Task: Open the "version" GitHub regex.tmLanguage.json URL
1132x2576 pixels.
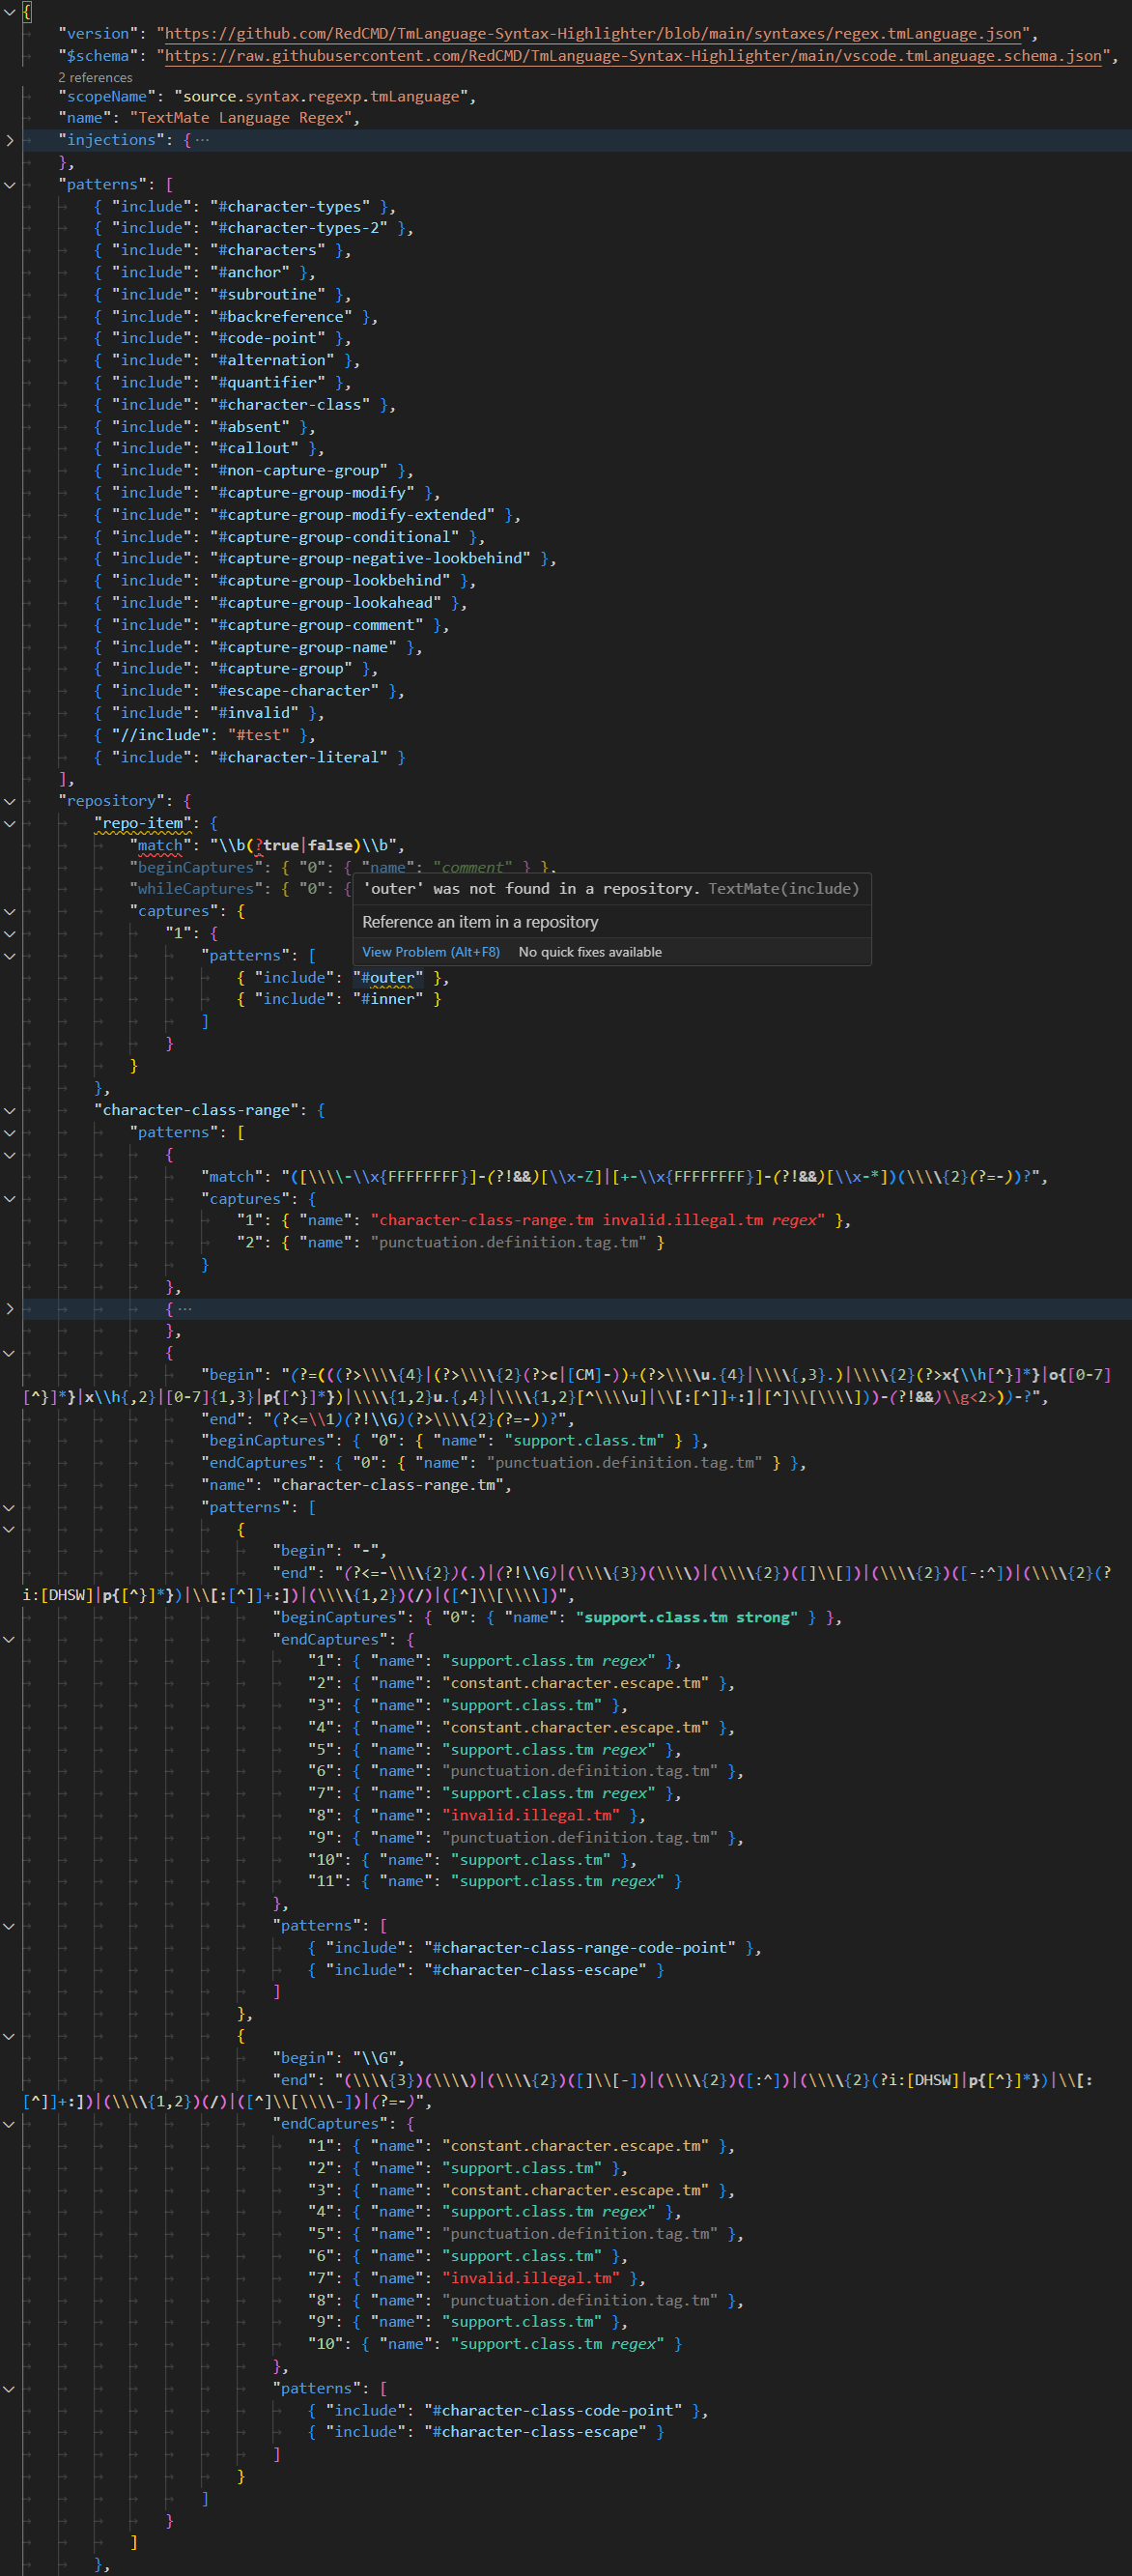Action: (x=595, y=34)
